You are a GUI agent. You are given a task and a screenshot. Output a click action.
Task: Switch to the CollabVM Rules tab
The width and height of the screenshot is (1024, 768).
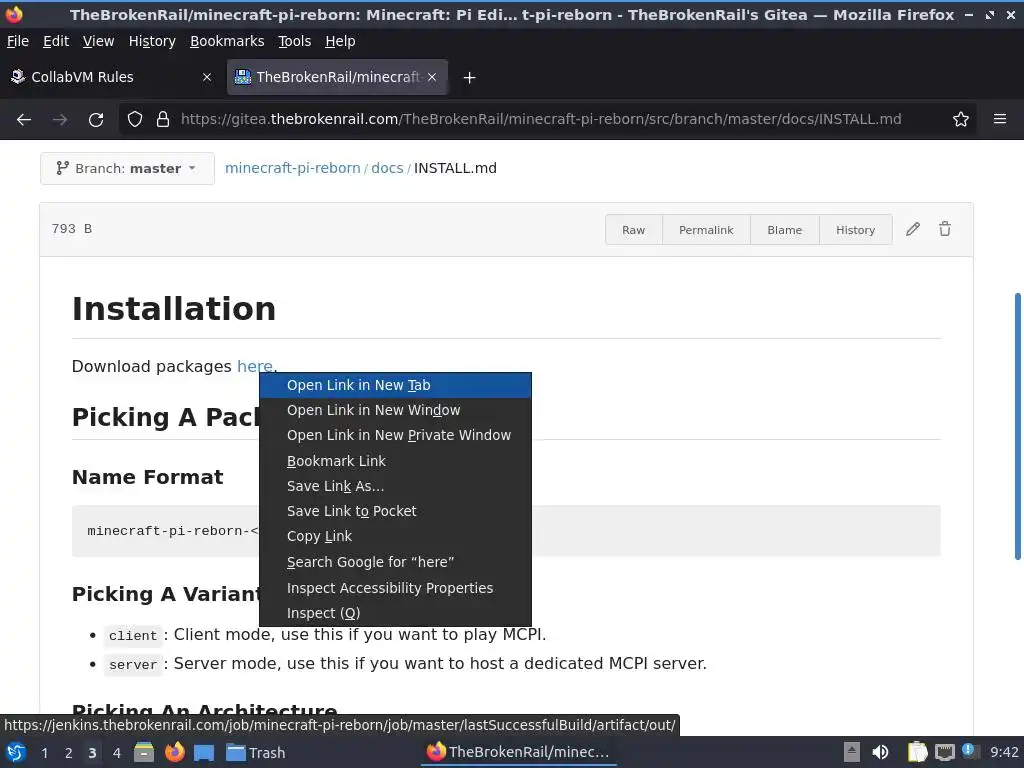coord(111,77)
